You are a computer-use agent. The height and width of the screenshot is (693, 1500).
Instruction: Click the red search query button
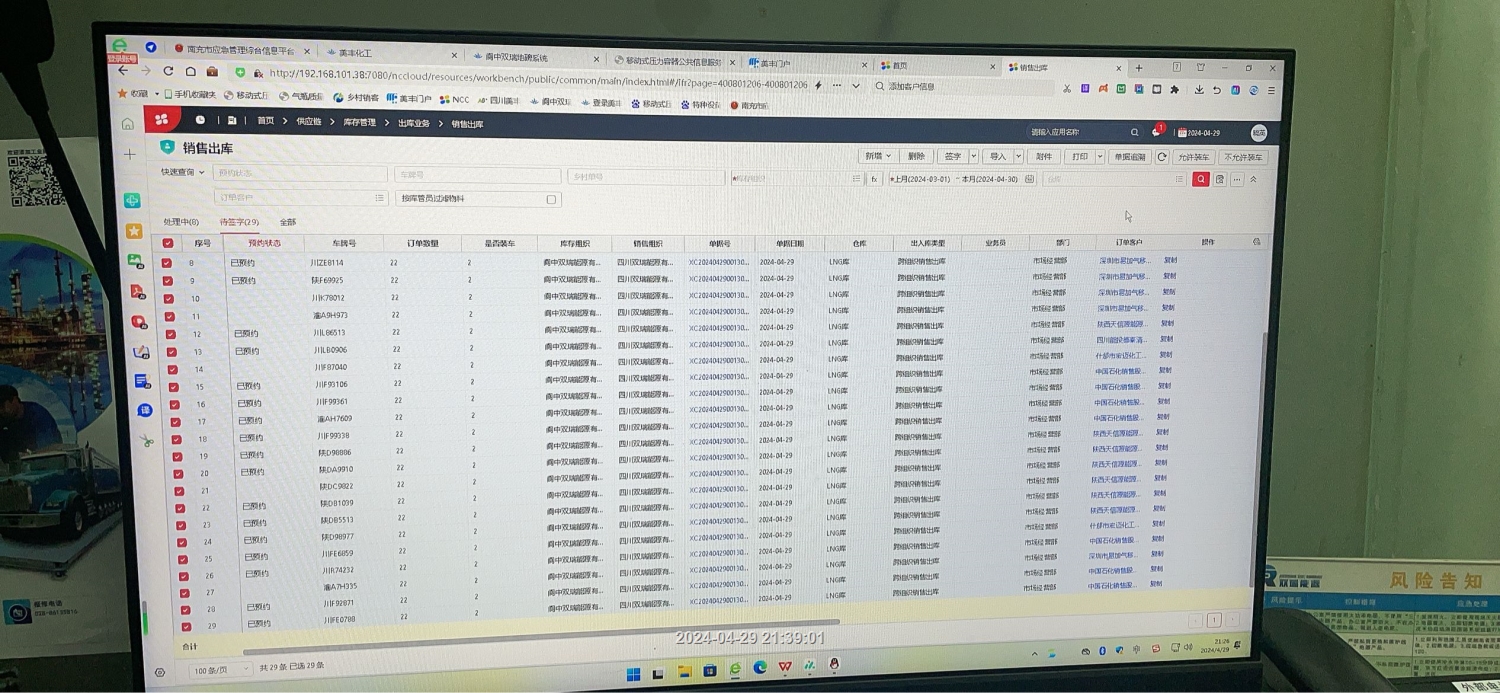(1201, 180)
